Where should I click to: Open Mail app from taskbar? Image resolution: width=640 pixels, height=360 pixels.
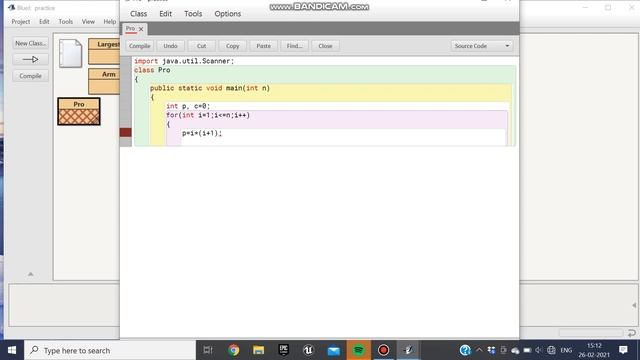[x=333, y=350]
